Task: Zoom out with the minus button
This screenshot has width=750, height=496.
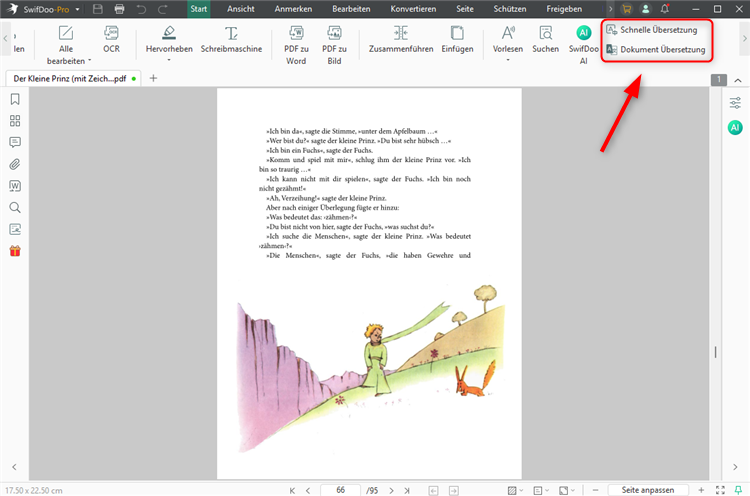Action: (596, 490)
